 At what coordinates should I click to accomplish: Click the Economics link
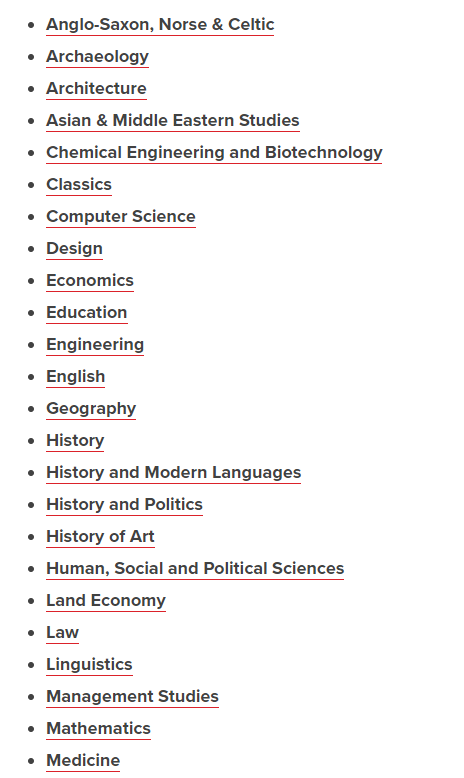(x=90, y=280)
